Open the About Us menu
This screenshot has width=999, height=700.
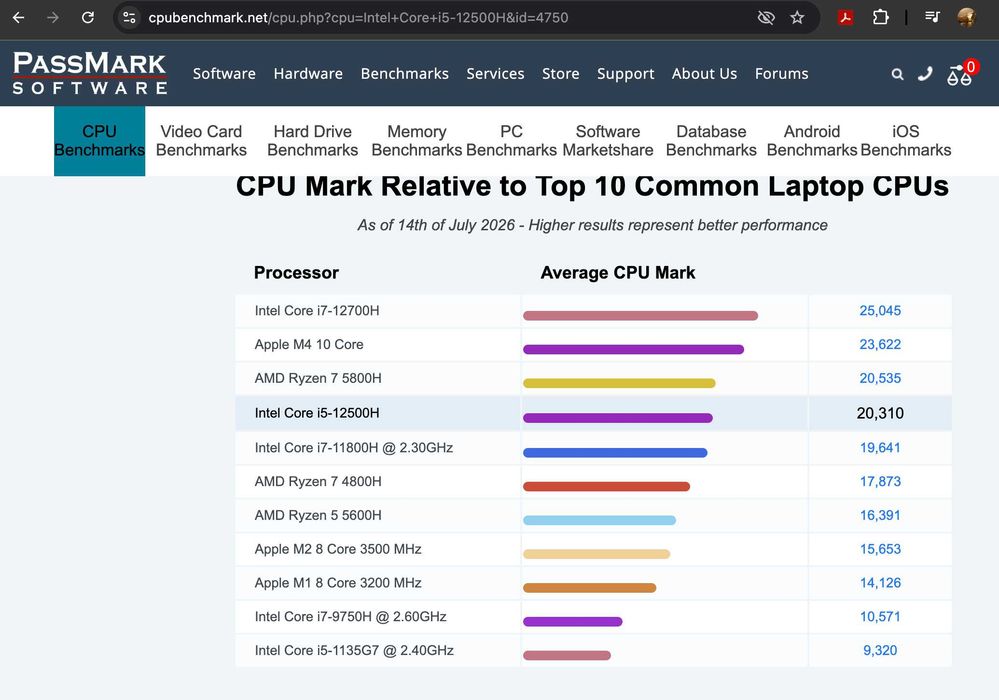coord(705,74)
